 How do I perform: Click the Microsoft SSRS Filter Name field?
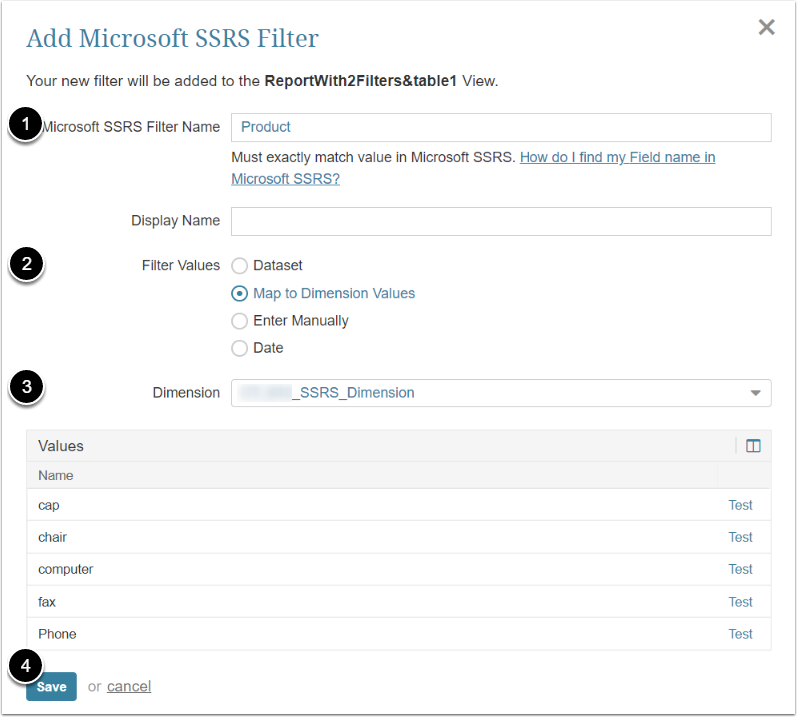point(500,127)
